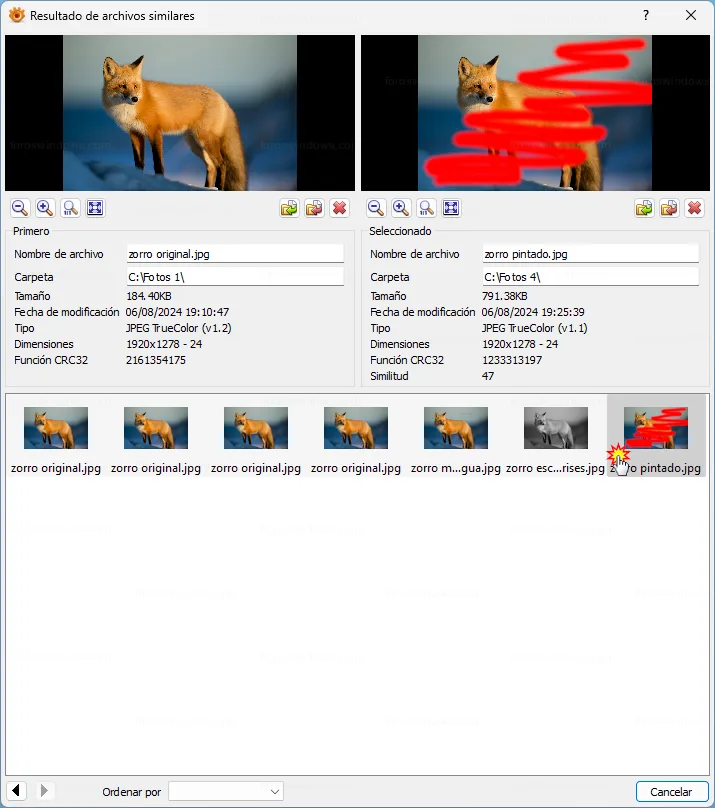Screen dimensions: 715x808
Task: Open the Ordenar por dropdown
Action: pyautogui.click(x=226, y=792)
